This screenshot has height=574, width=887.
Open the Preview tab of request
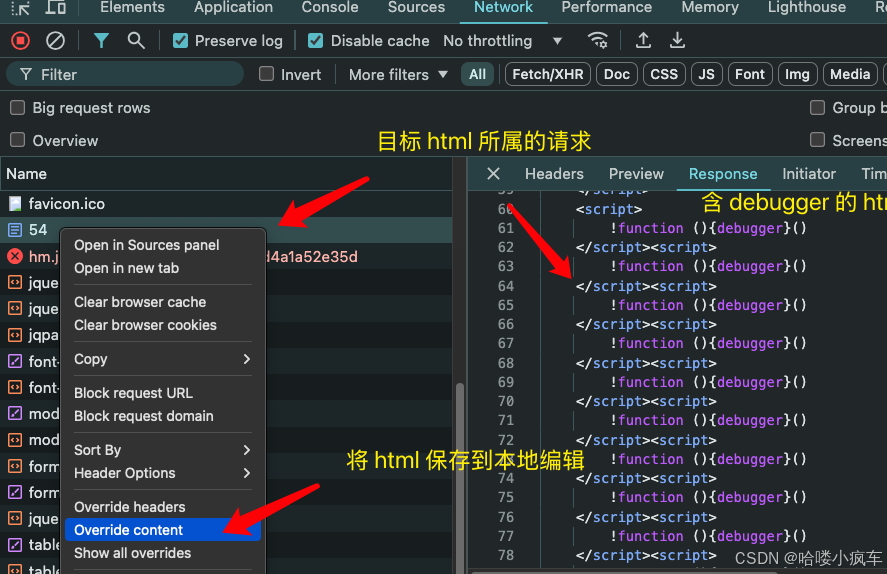coord(636,174)
